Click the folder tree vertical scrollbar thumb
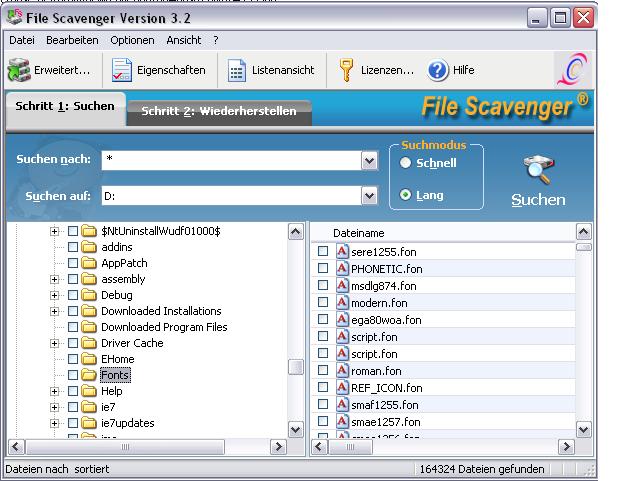Viewport: 642px width, 481px height. coord(296,367)
